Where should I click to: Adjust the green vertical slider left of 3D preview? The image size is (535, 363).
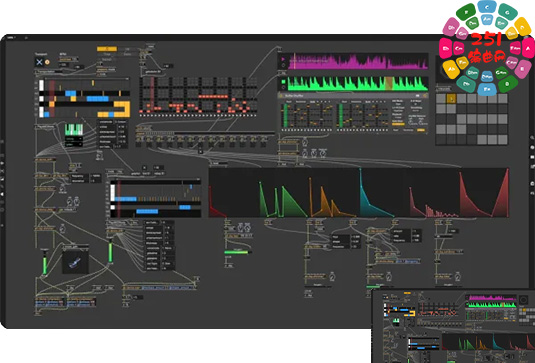[45, 266]
